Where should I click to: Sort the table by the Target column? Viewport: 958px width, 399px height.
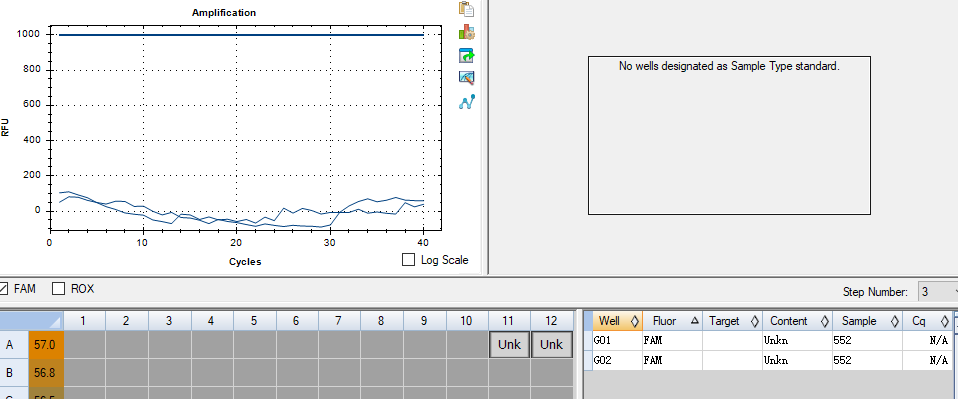pos(732,321)
